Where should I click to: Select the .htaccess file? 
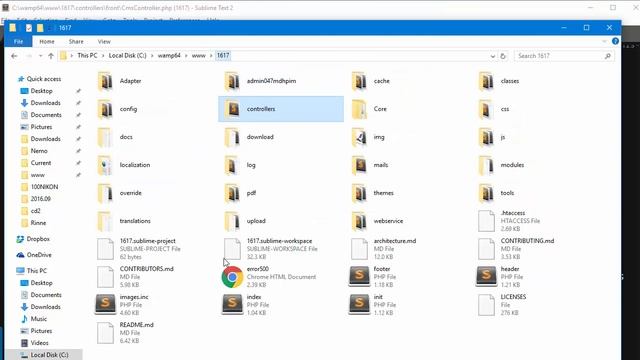pos(509,221)
